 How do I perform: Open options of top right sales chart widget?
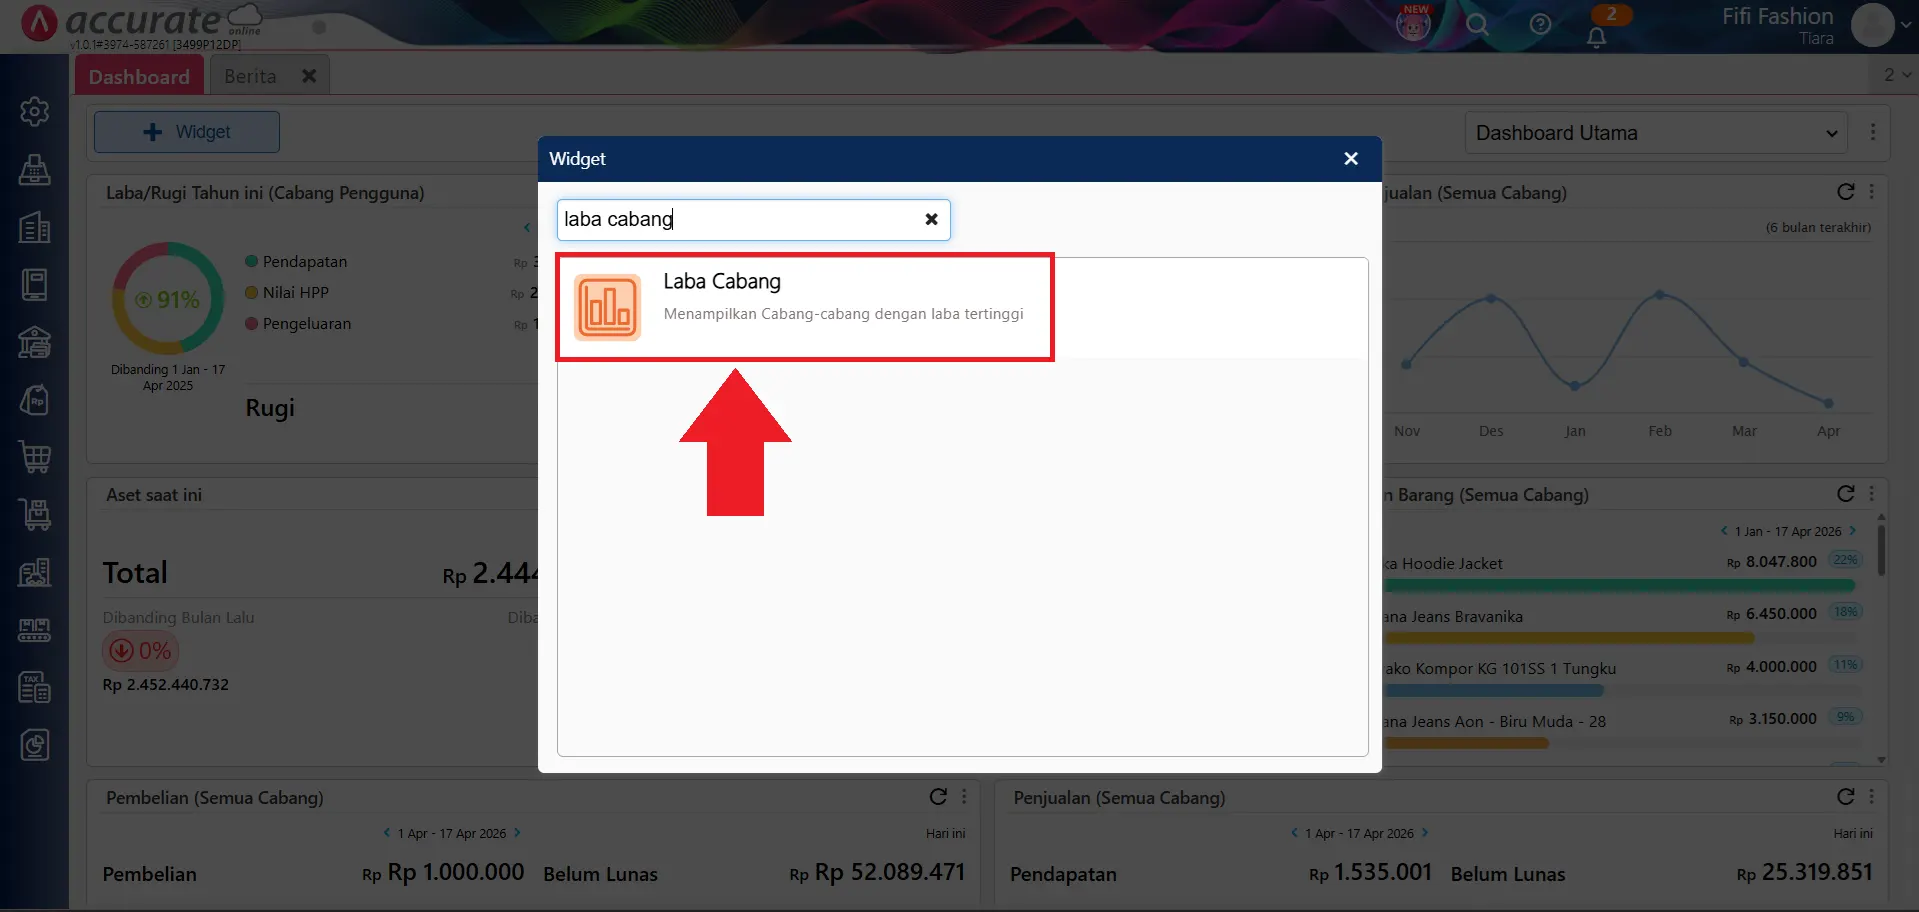click(1872, 191)
